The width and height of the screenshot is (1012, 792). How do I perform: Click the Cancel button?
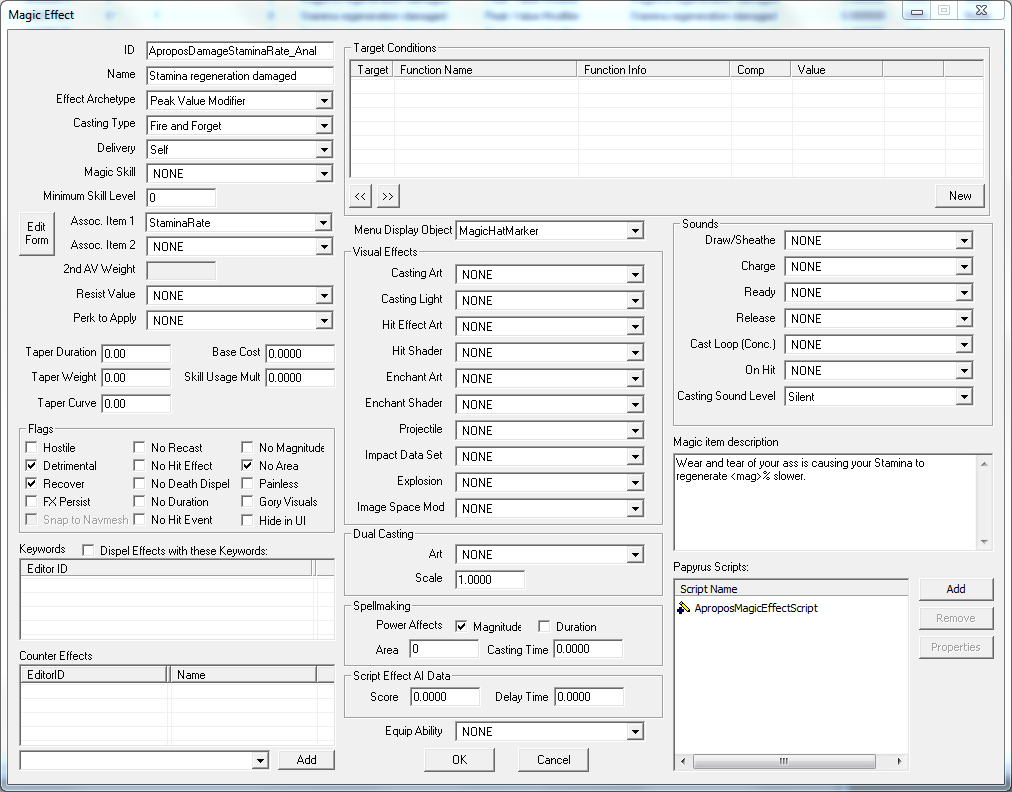tap(554, 760)
